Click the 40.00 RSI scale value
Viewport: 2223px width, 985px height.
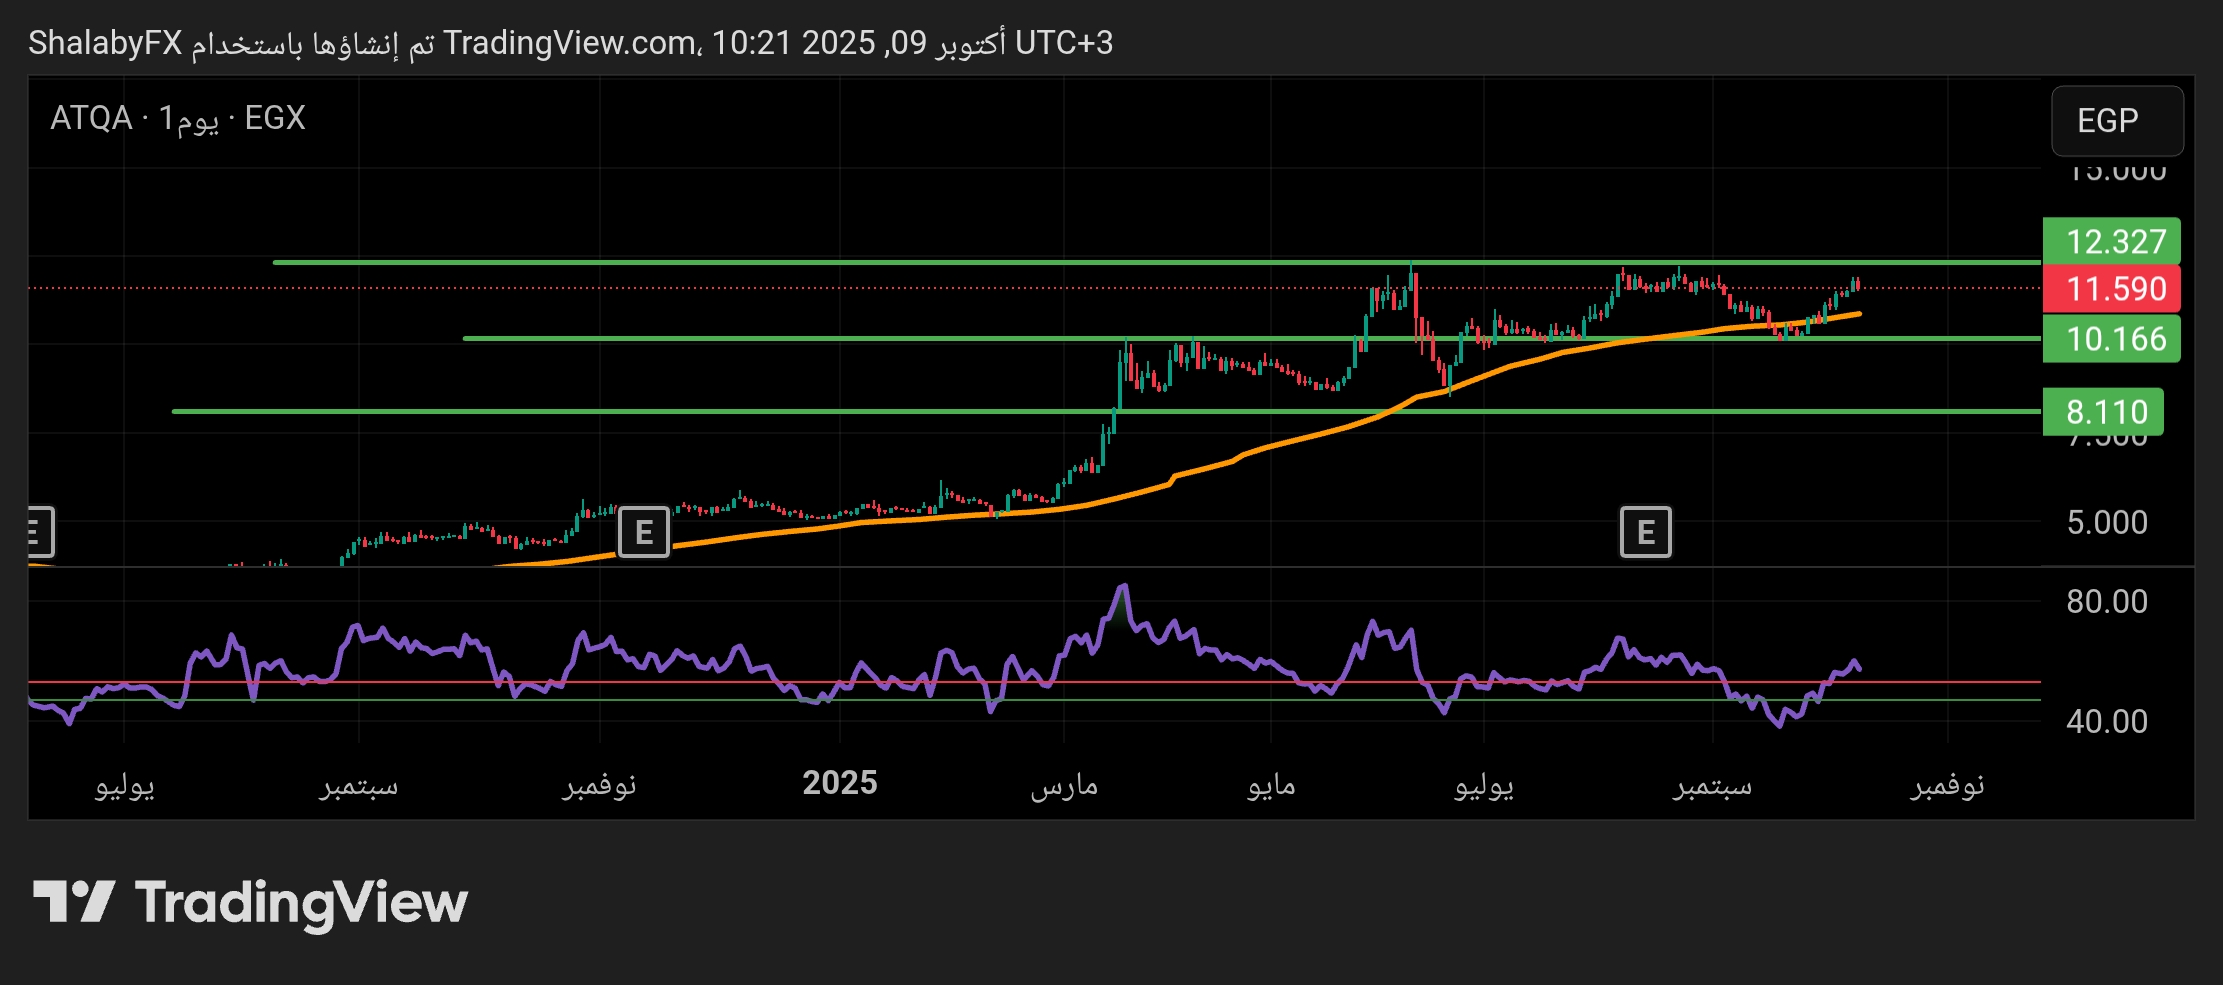[2106, 721]
